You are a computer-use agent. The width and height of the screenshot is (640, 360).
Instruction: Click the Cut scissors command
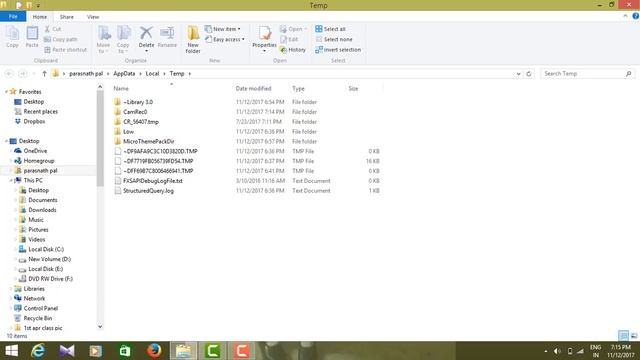(x=53, y=29)
